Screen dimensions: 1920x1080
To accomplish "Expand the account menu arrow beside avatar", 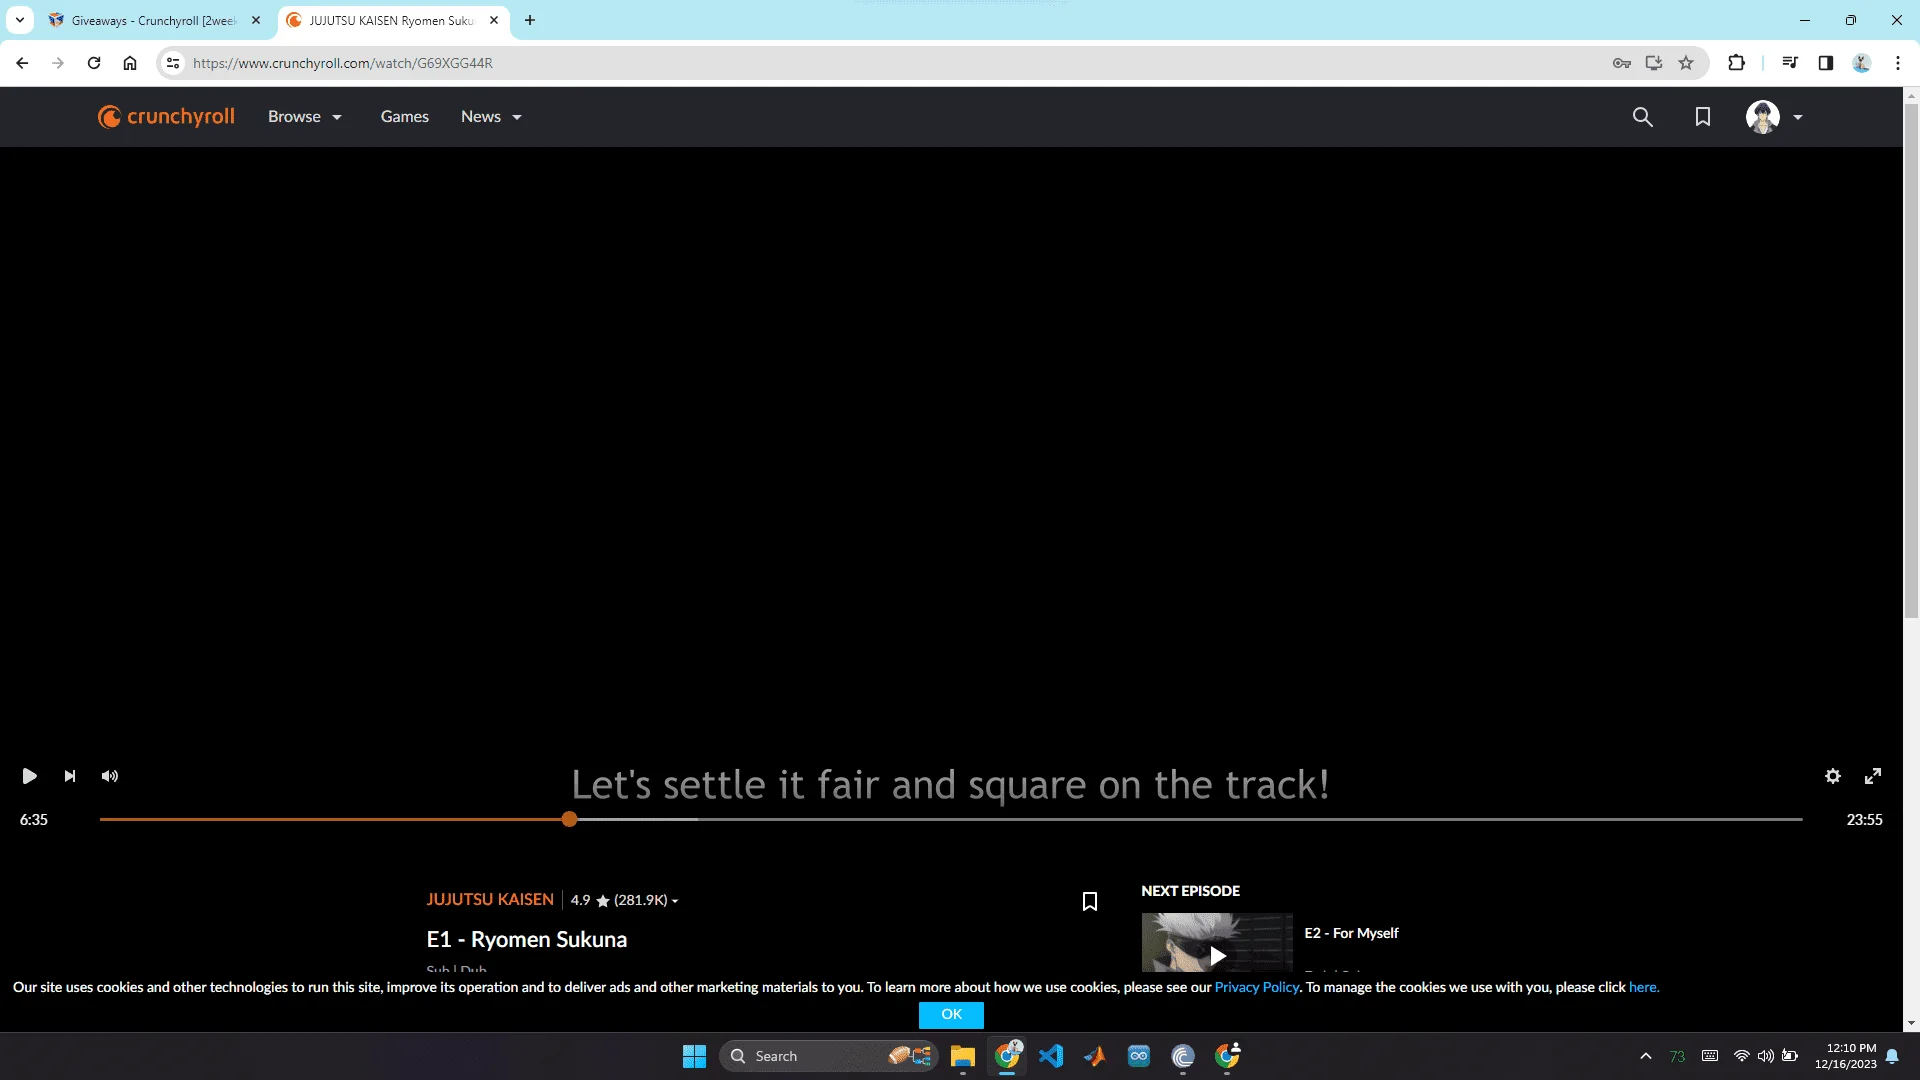I will (1798, 117).
